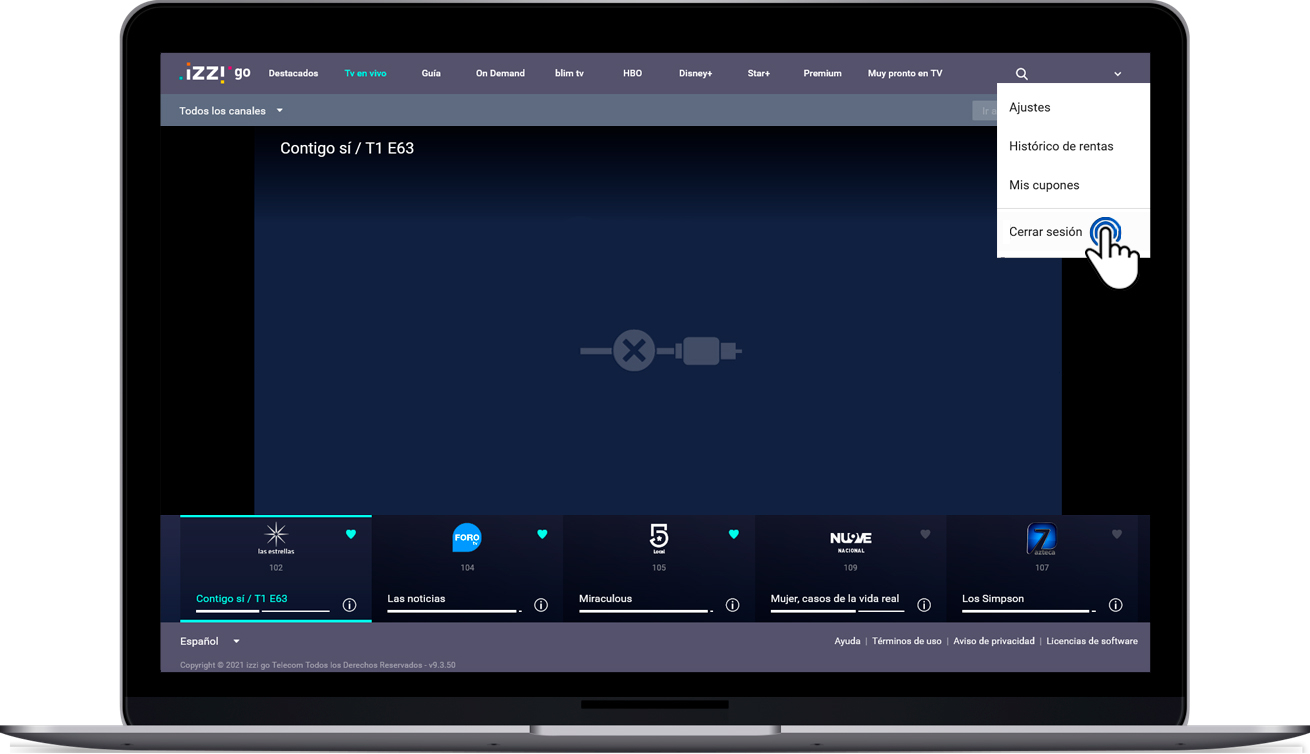Toggle favorite heart on Azteca 7 channel
1310x754 pixels.
coord(1117,534)
